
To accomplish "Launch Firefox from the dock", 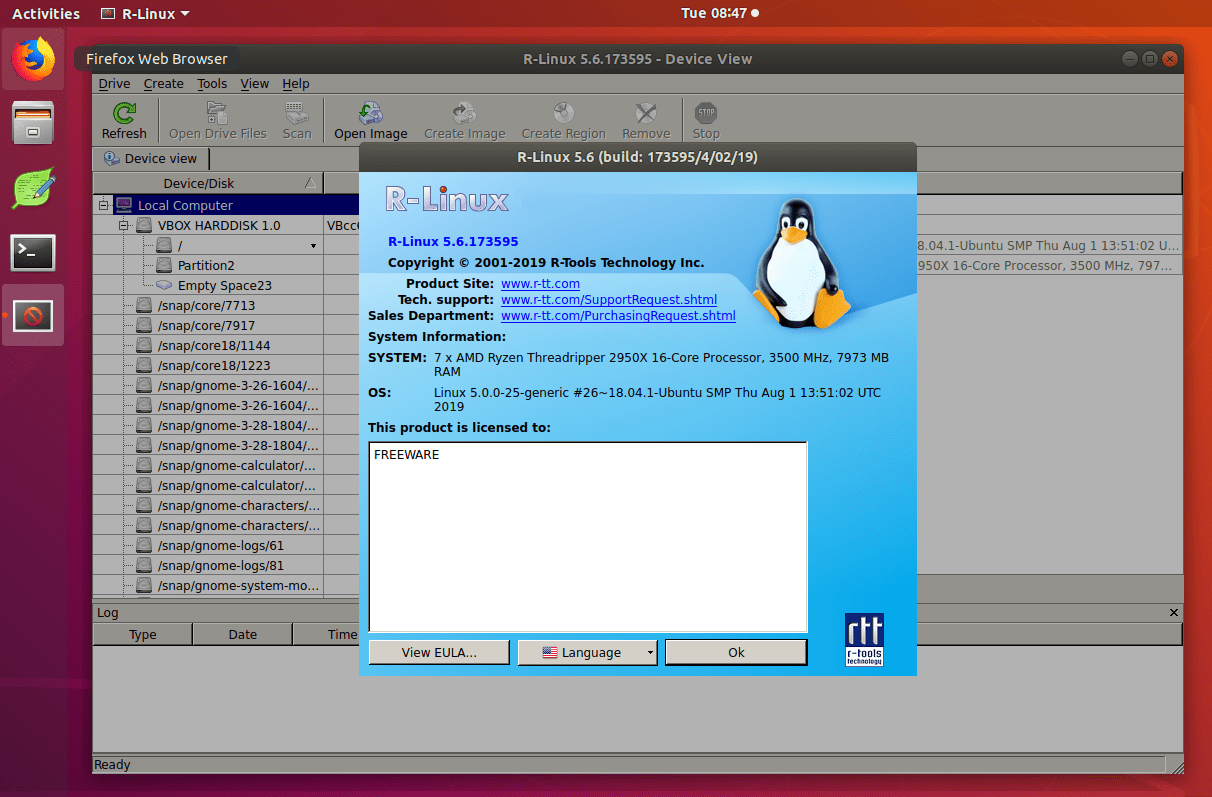I will [33, 59].
